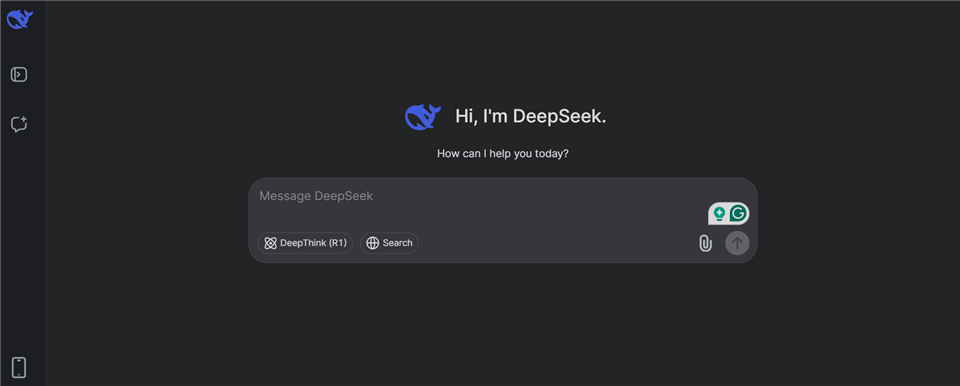Click the globe icon in Search button
This screenshot has height=386, width=960.
coord(372,243)
